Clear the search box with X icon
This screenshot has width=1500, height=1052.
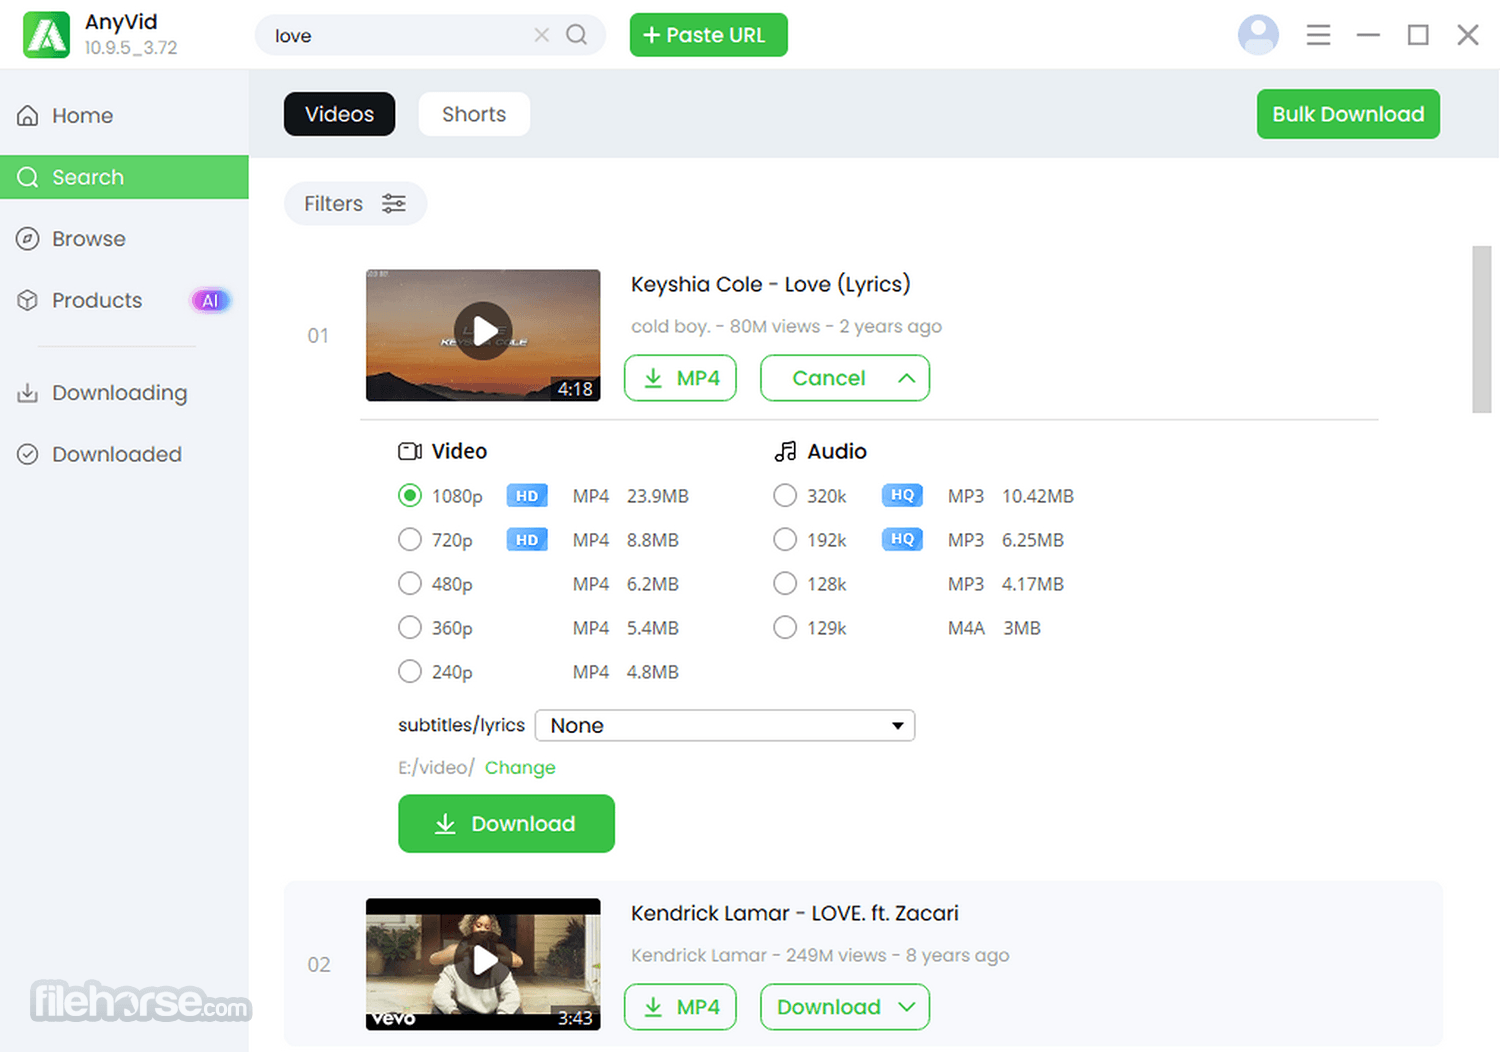point(542,35)
